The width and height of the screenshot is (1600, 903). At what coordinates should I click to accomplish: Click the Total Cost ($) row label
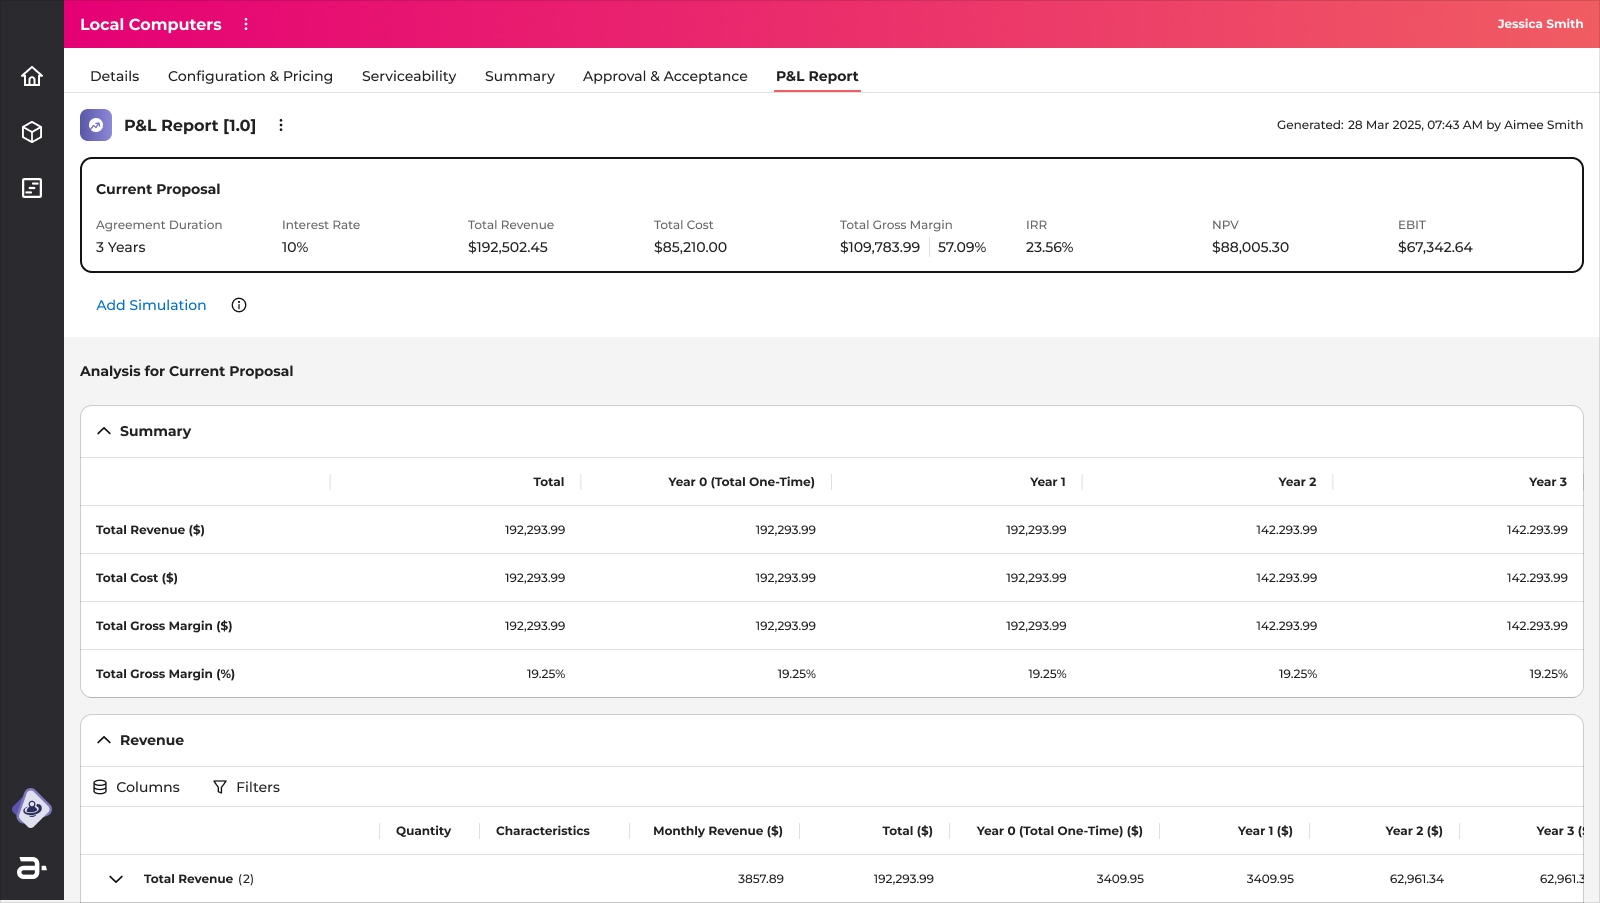(137, 578)
